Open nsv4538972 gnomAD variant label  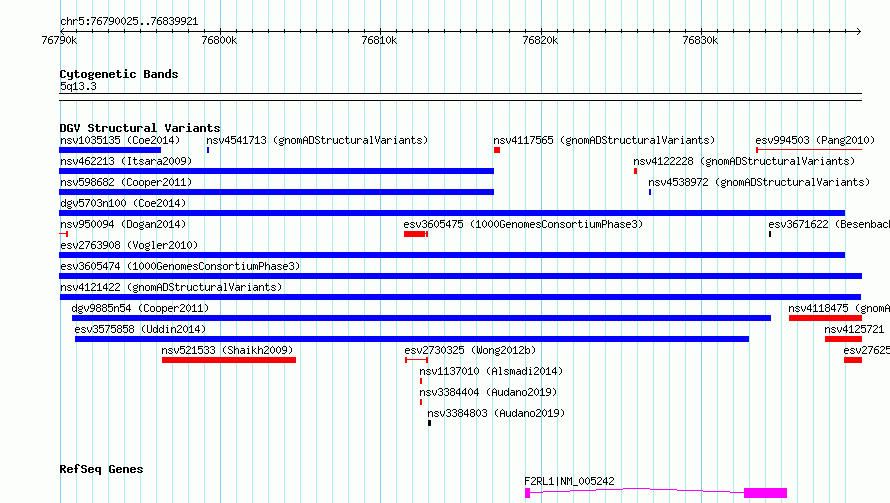pos(759,182)
